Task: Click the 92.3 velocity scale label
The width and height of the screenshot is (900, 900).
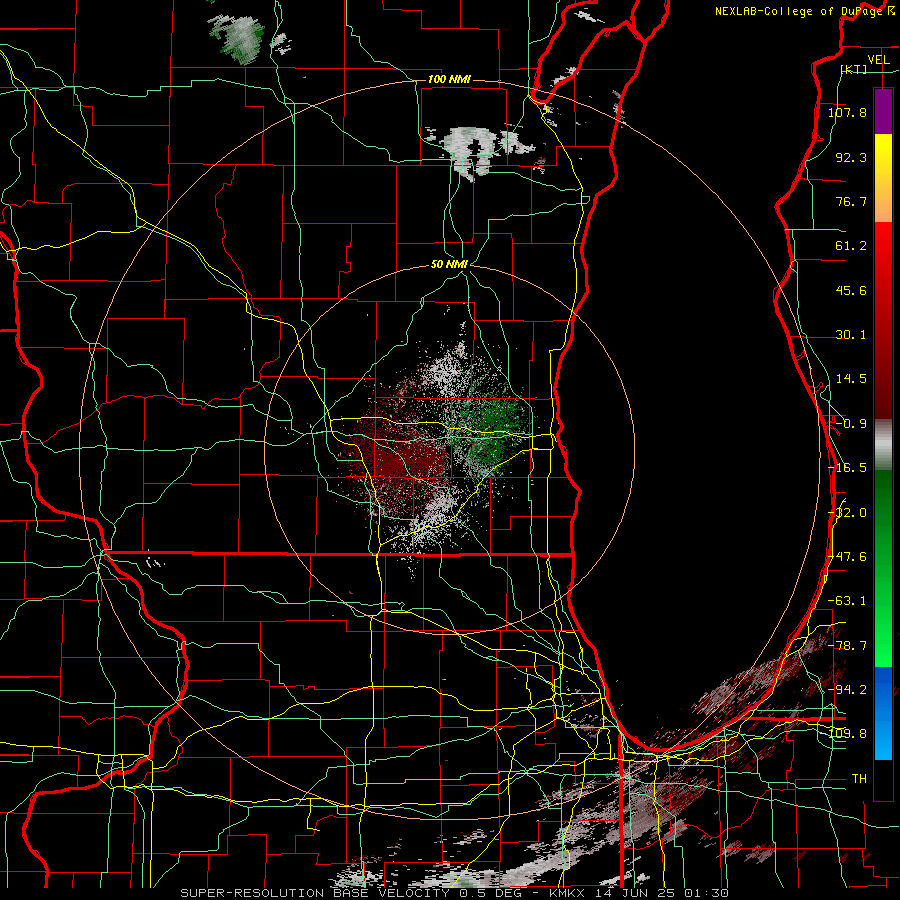Action: tap(851, 157)
